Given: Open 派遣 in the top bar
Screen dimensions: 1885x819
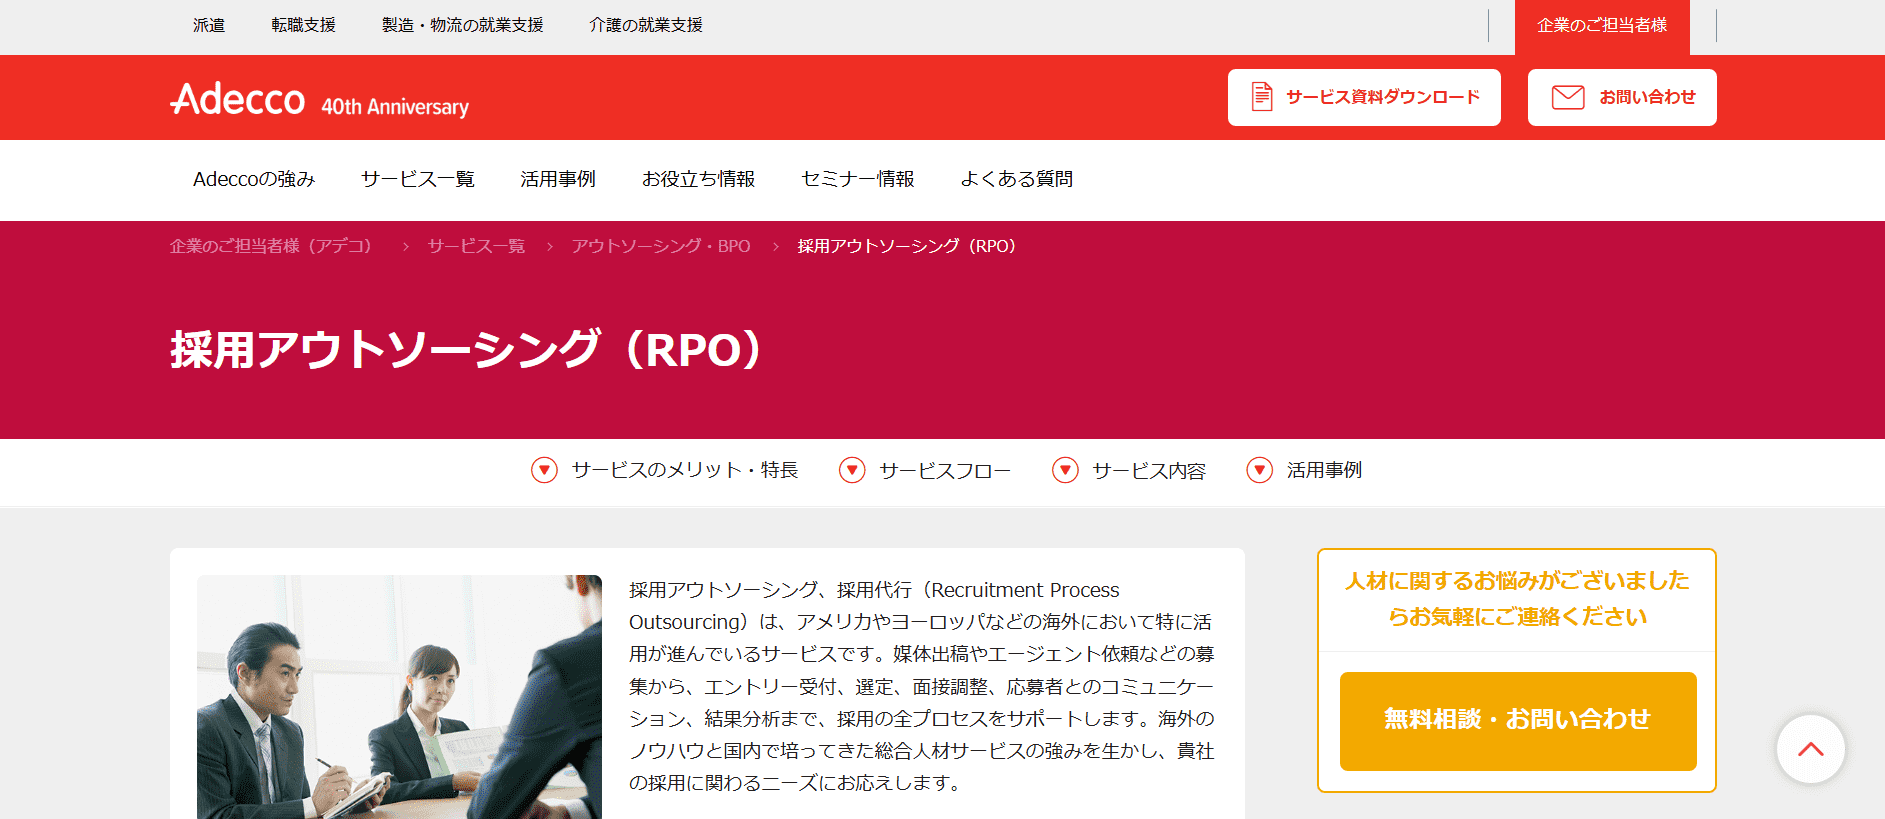Looking at the screenshot, I should coord(209,25).
